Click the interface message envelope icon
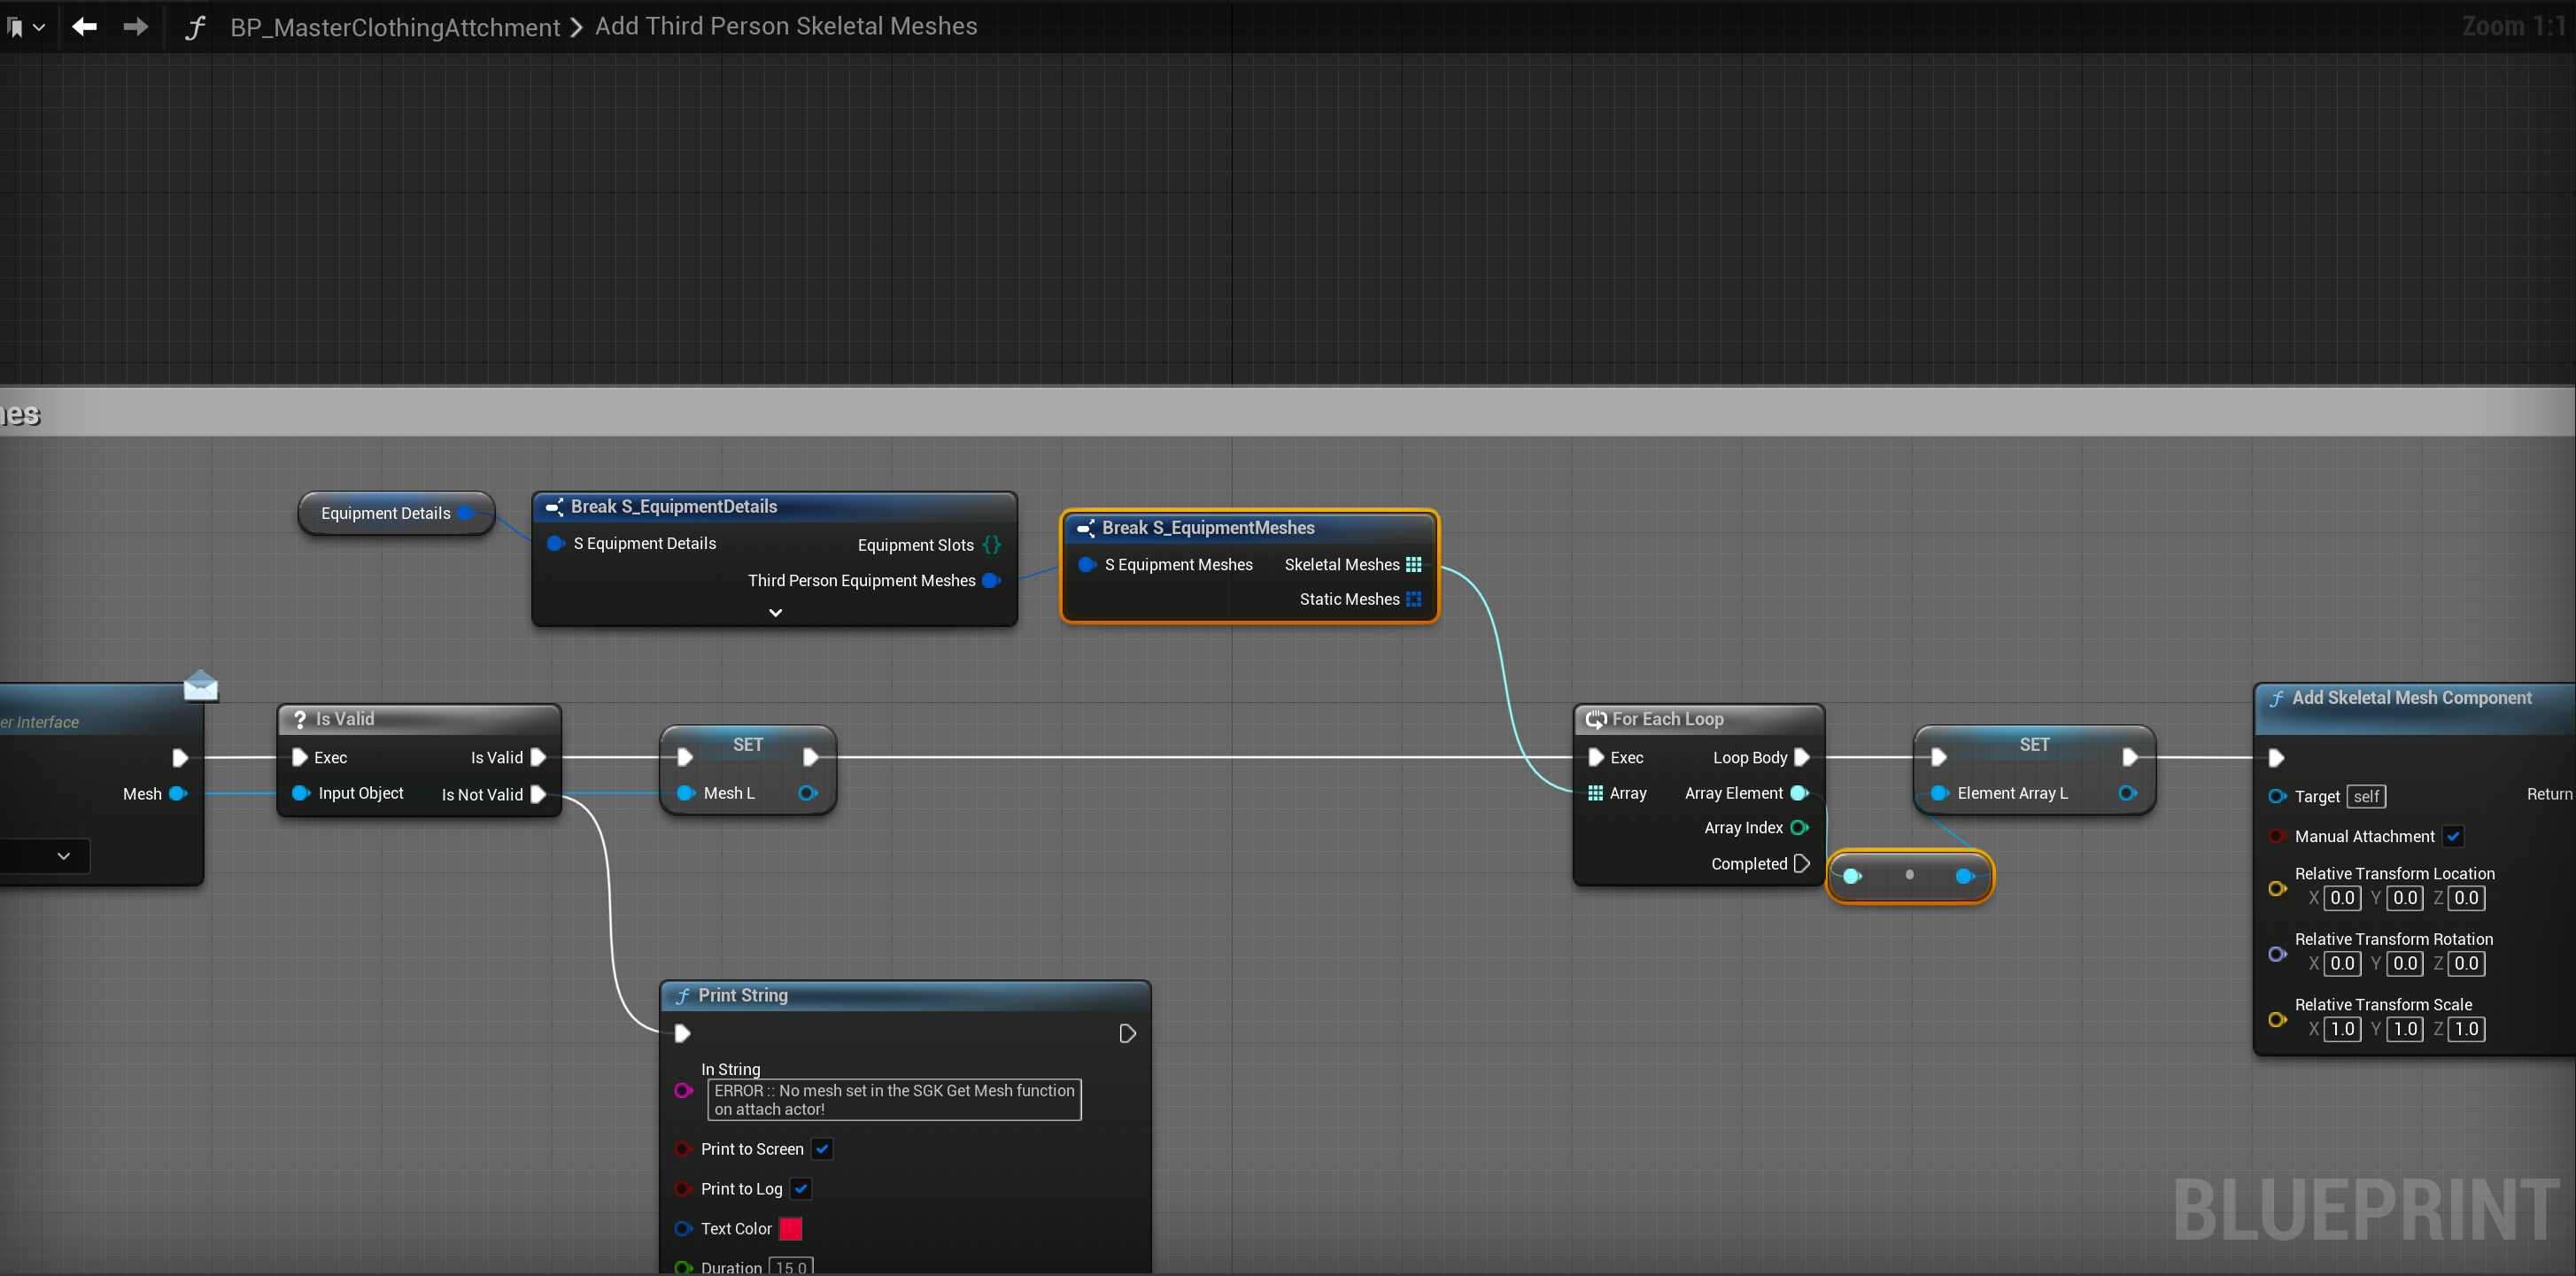This screenshot has height=1276, width=2576. (x=201, y=686)
